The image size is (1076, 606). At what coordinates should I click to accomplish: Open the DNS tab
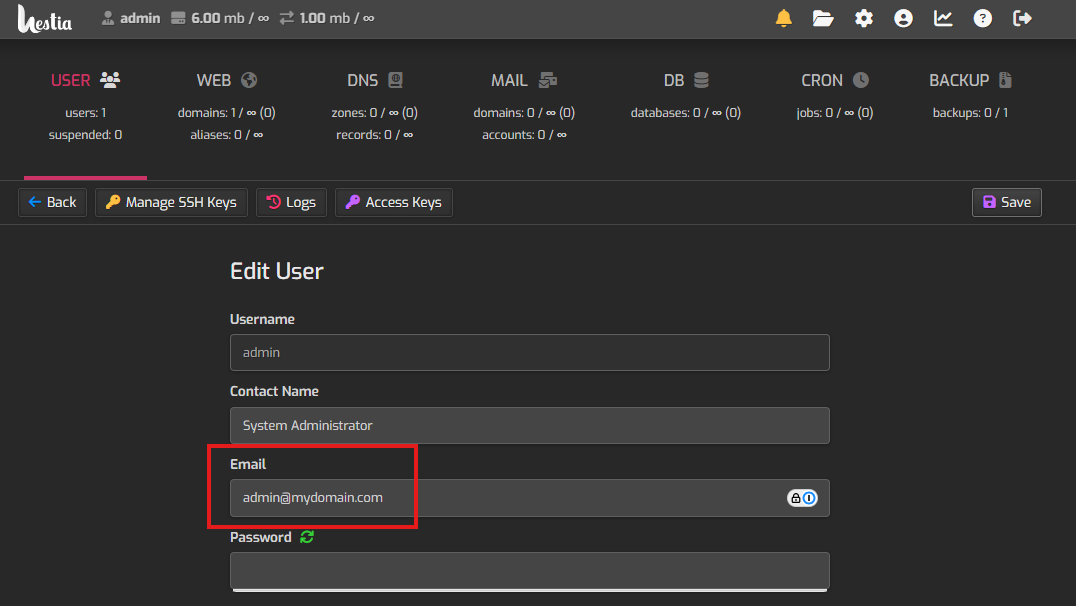(374, 80)
